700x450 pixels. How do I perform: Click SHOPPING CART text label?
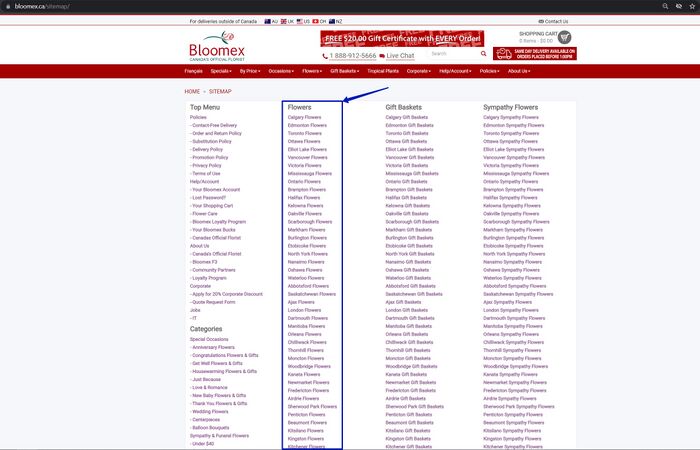(x=538, y=34)
